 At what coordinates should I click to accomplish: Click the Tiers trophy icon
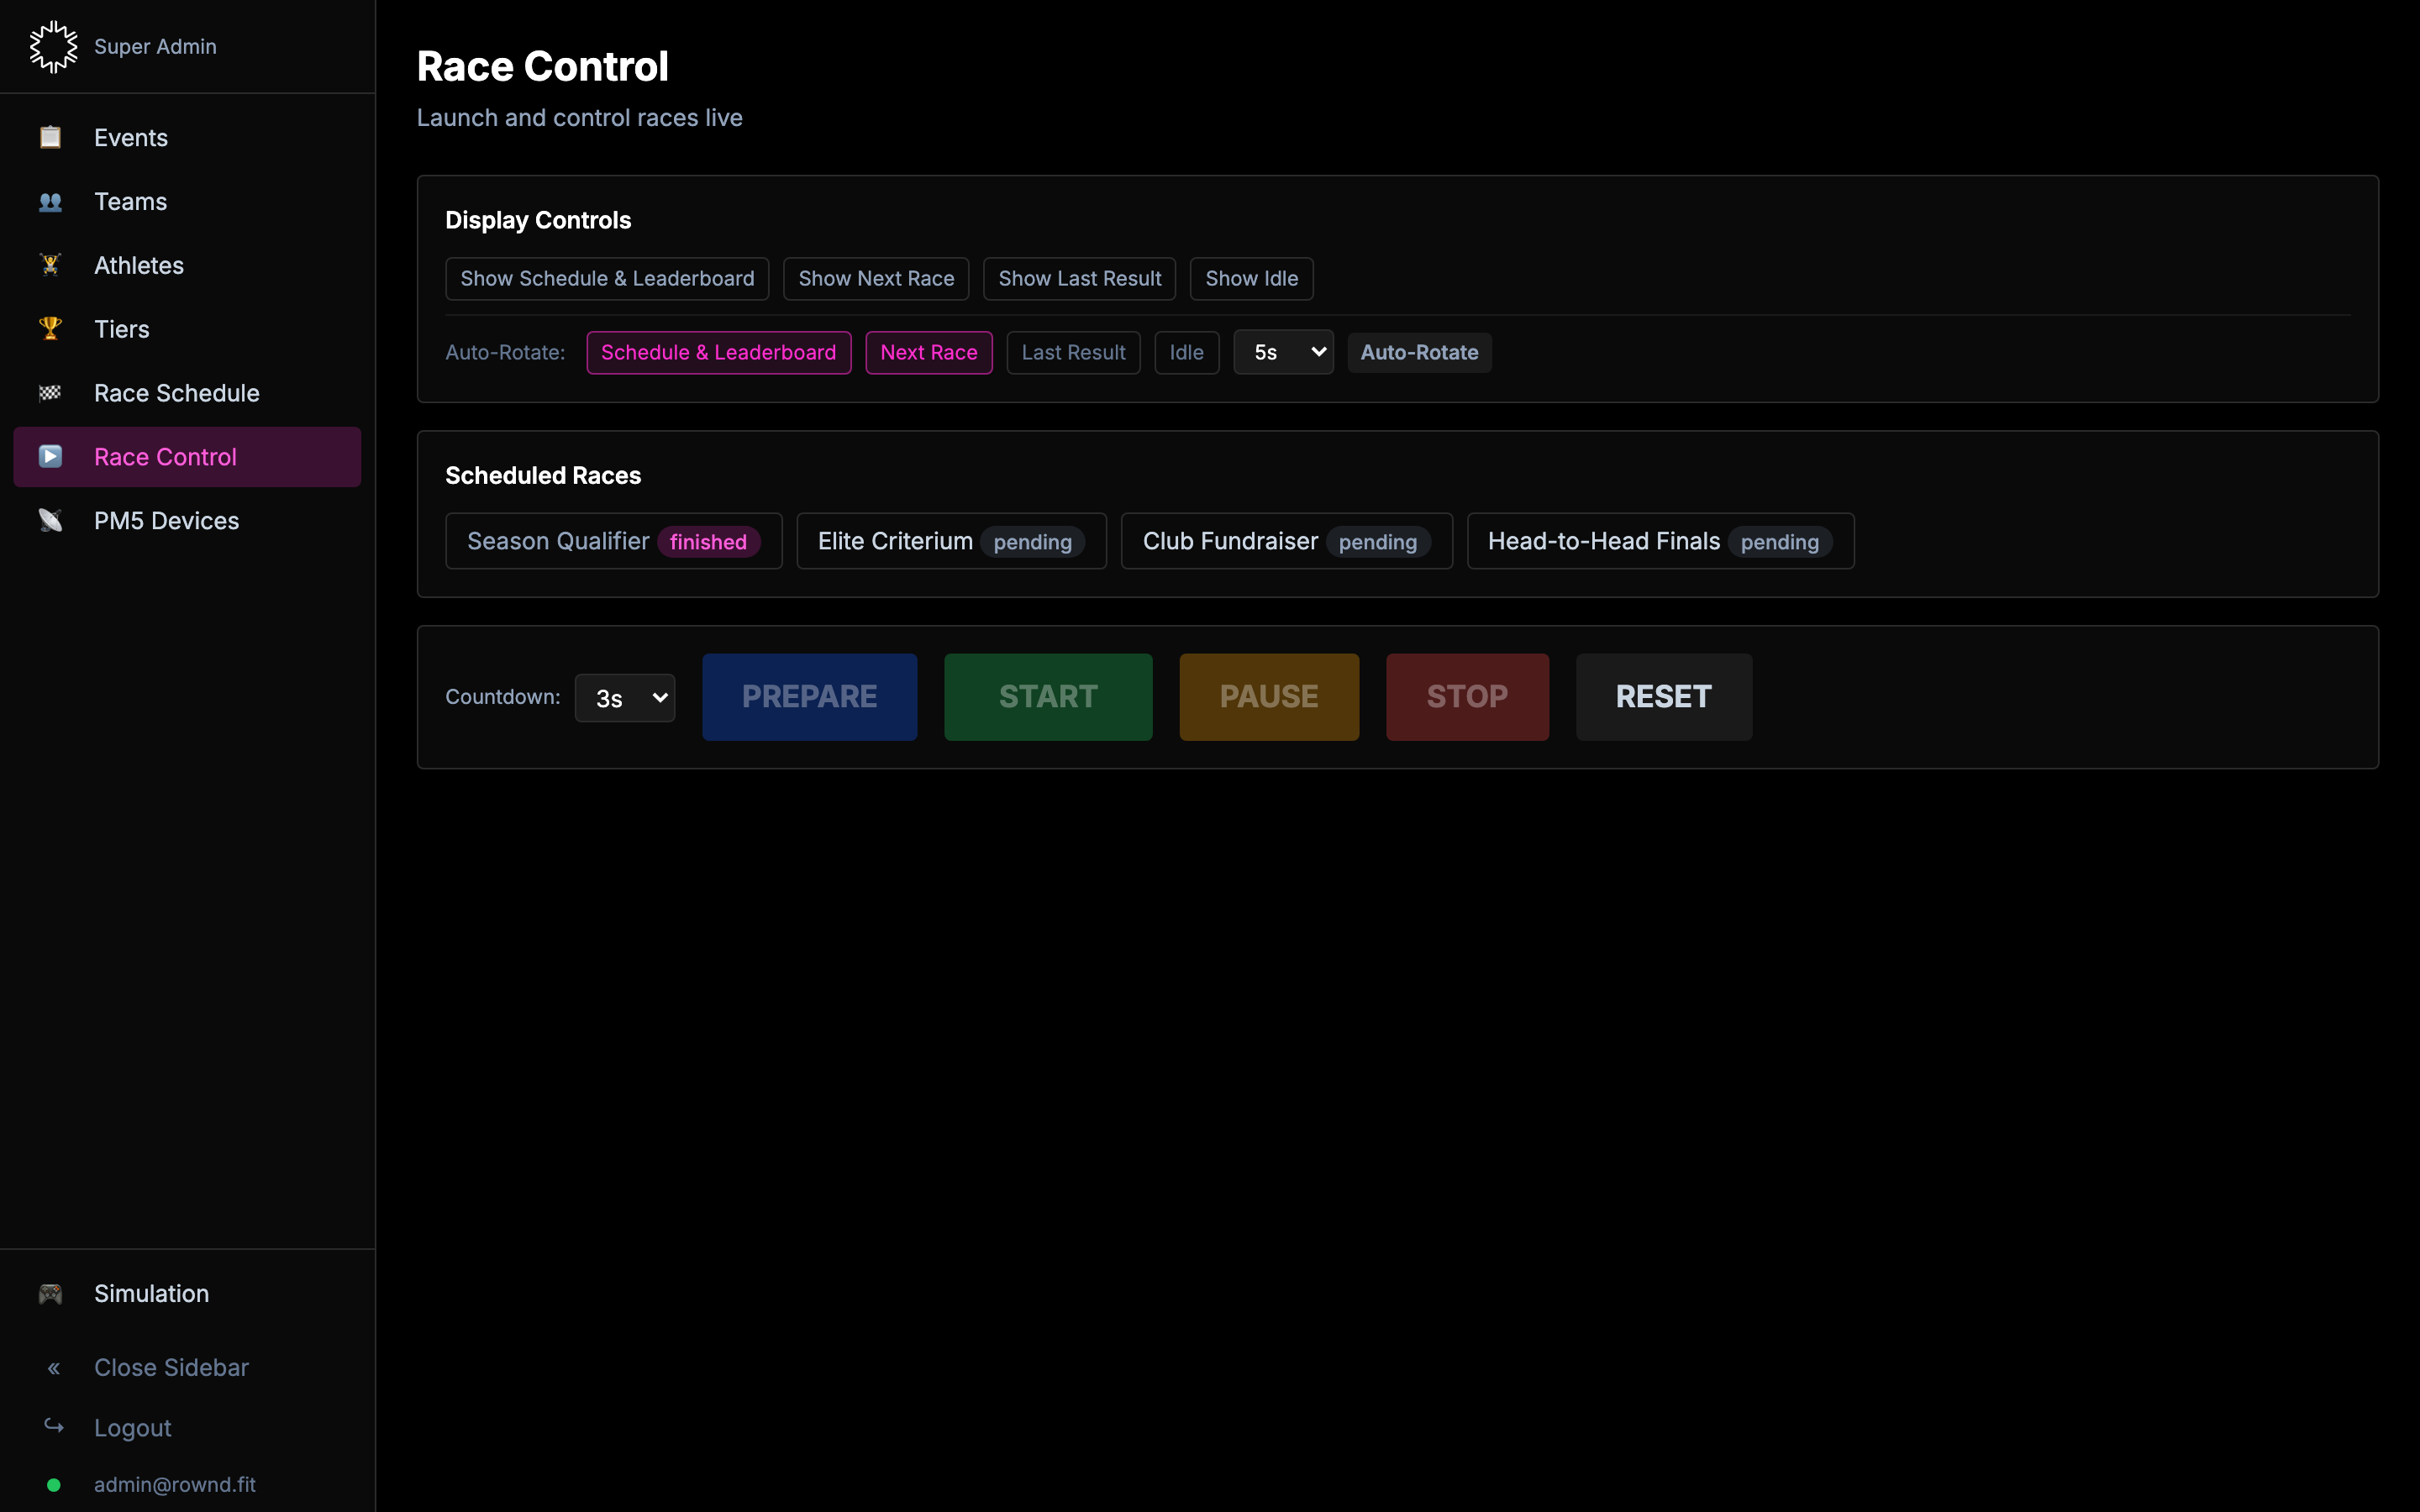click(x=51, y=328)
